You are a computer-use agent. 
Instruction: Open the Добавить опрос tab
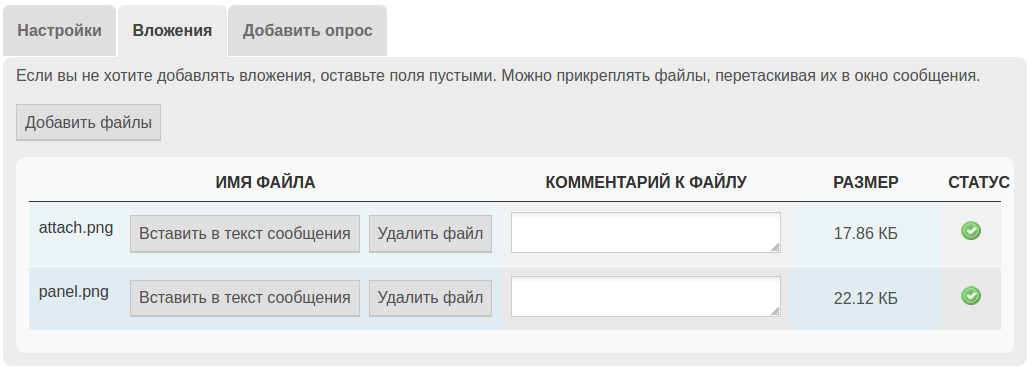coord(308,30)
